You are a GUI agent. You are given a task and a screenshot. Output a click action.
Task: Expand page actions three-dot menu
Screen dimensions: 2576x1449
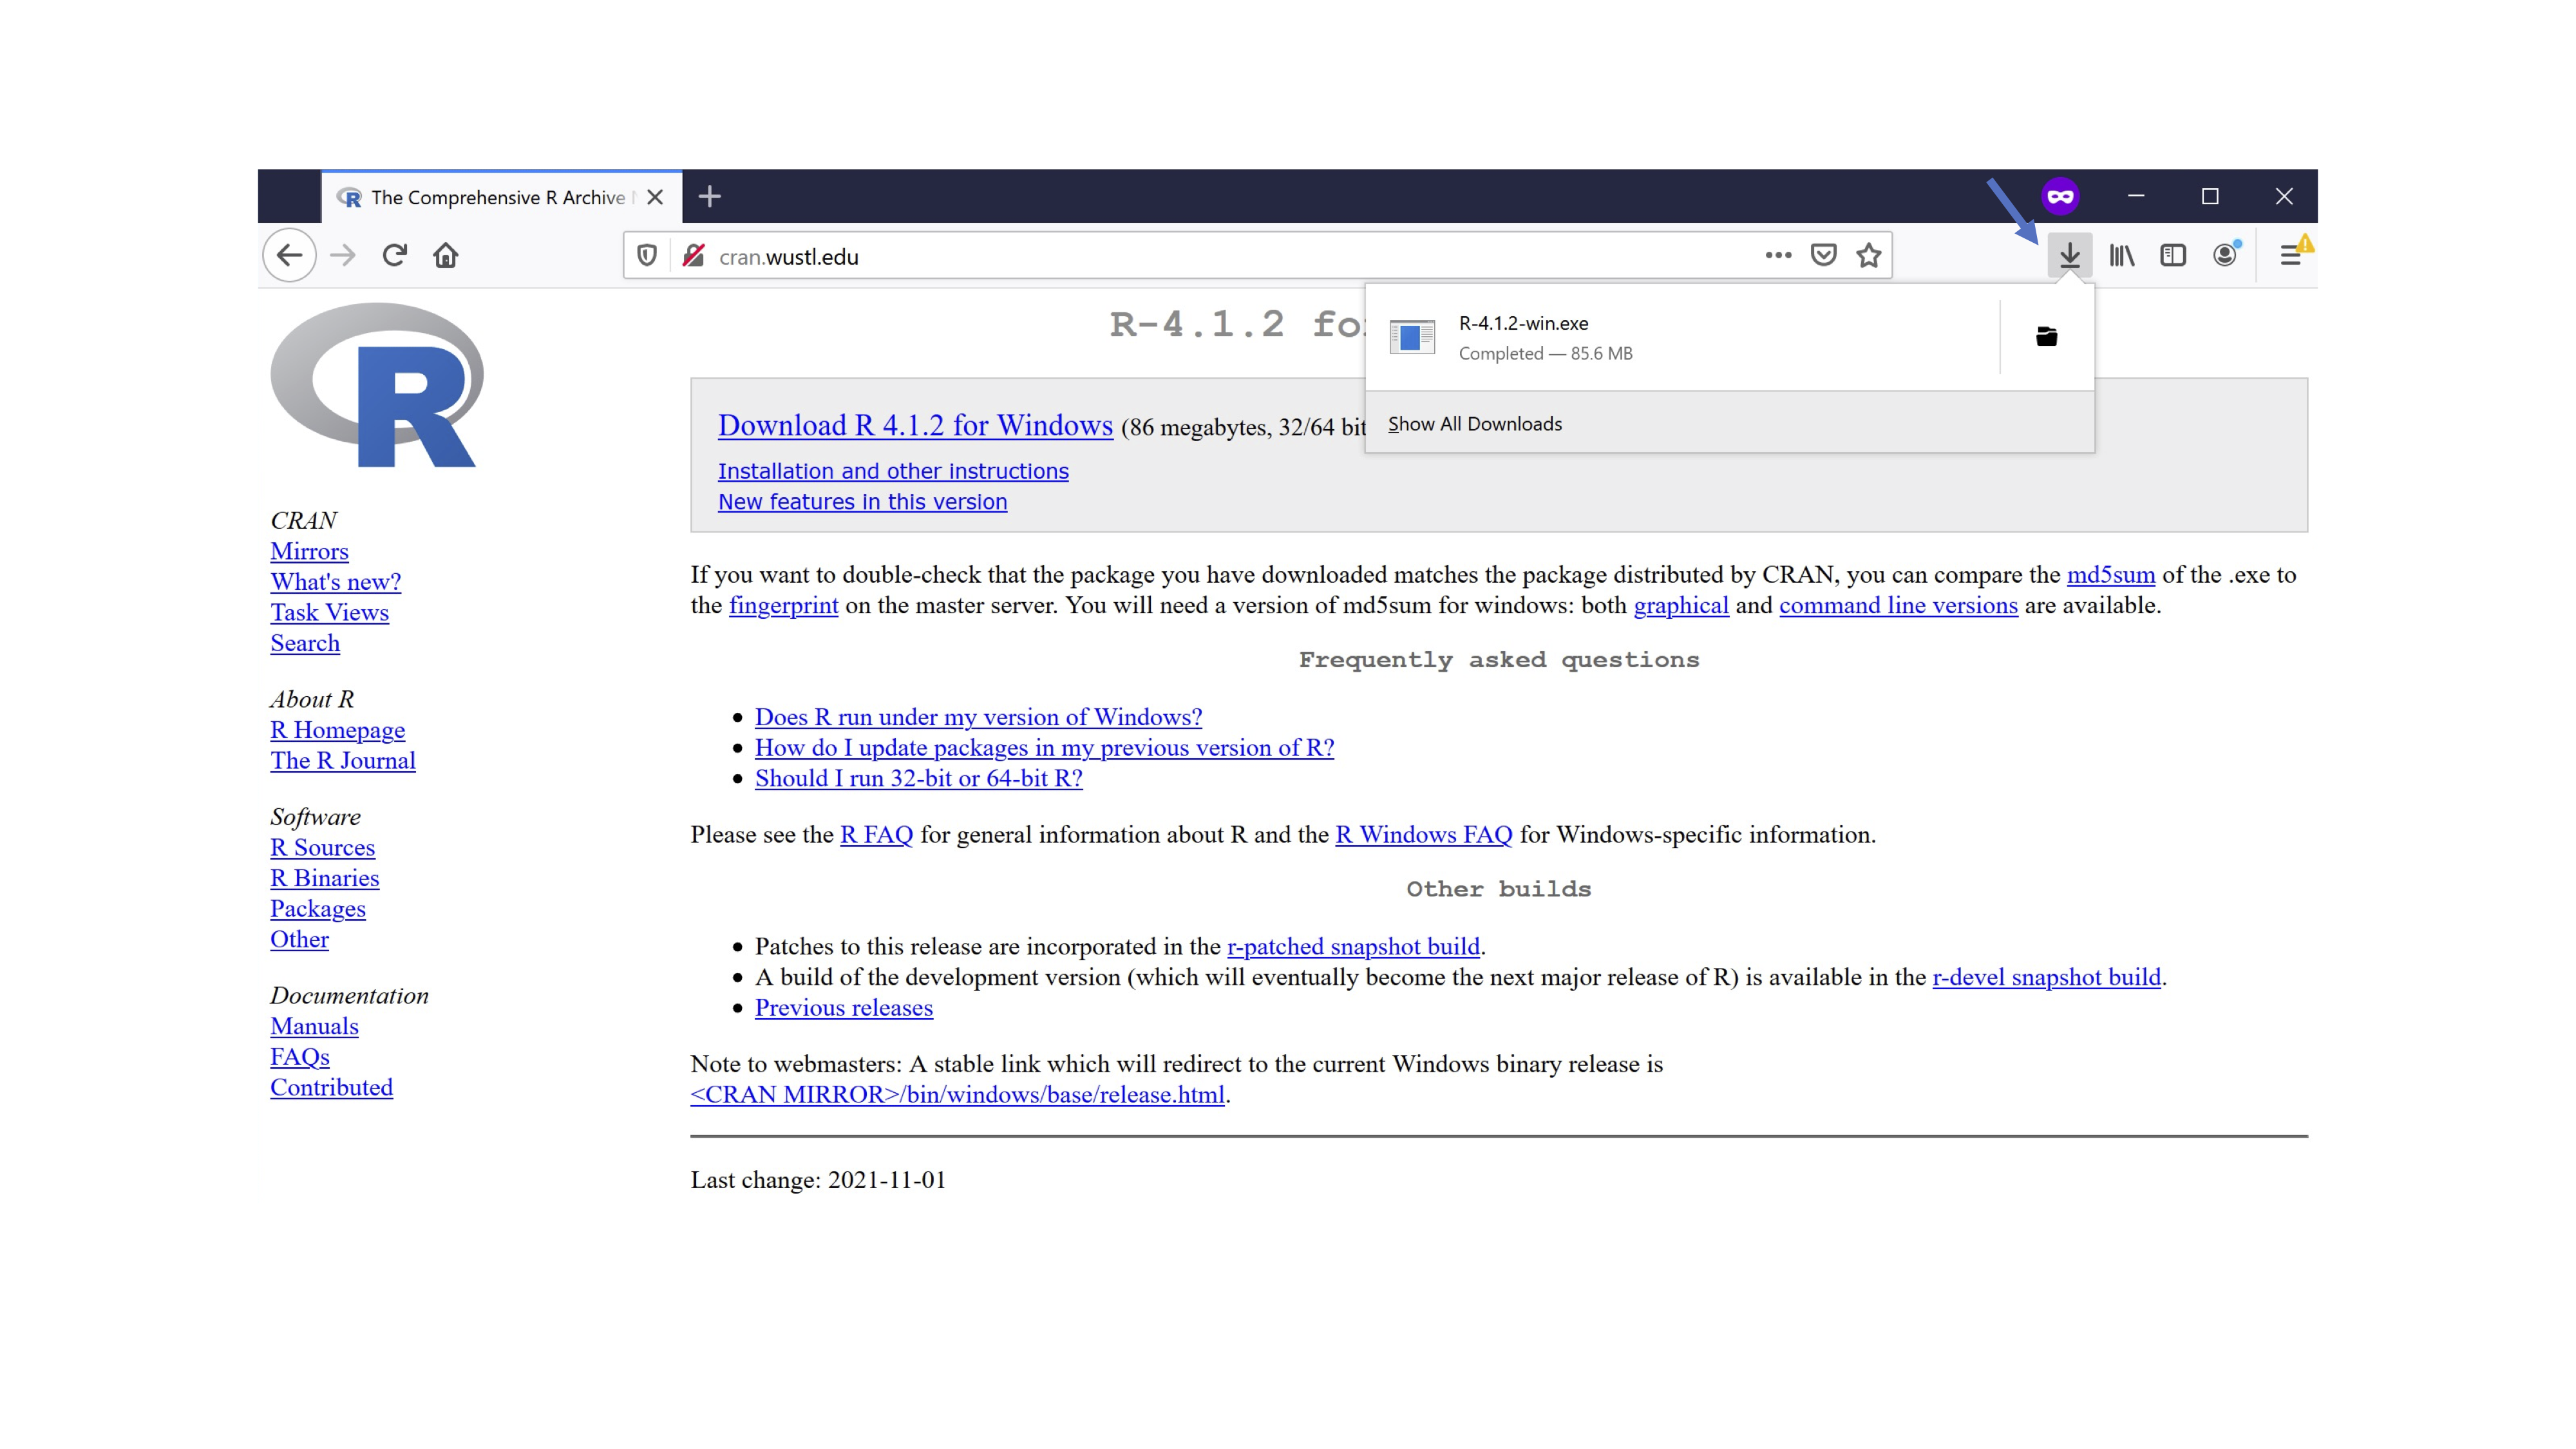pyautogui.click(x=1777, y=256)
